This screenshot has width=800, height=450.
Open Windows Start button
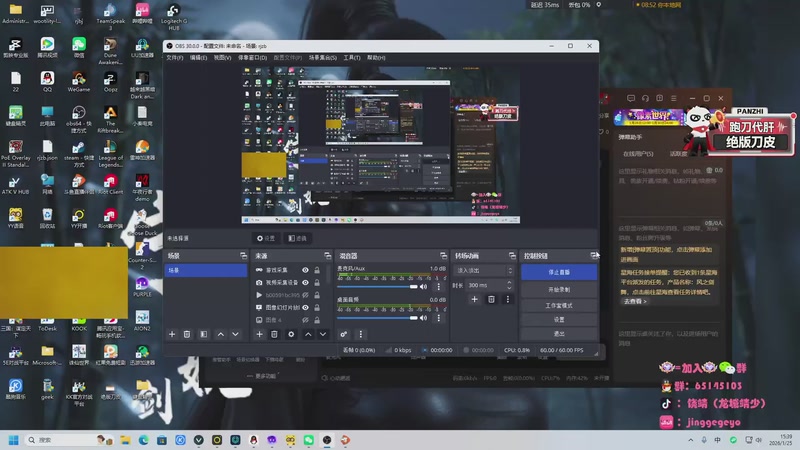(x=13, y=440)
